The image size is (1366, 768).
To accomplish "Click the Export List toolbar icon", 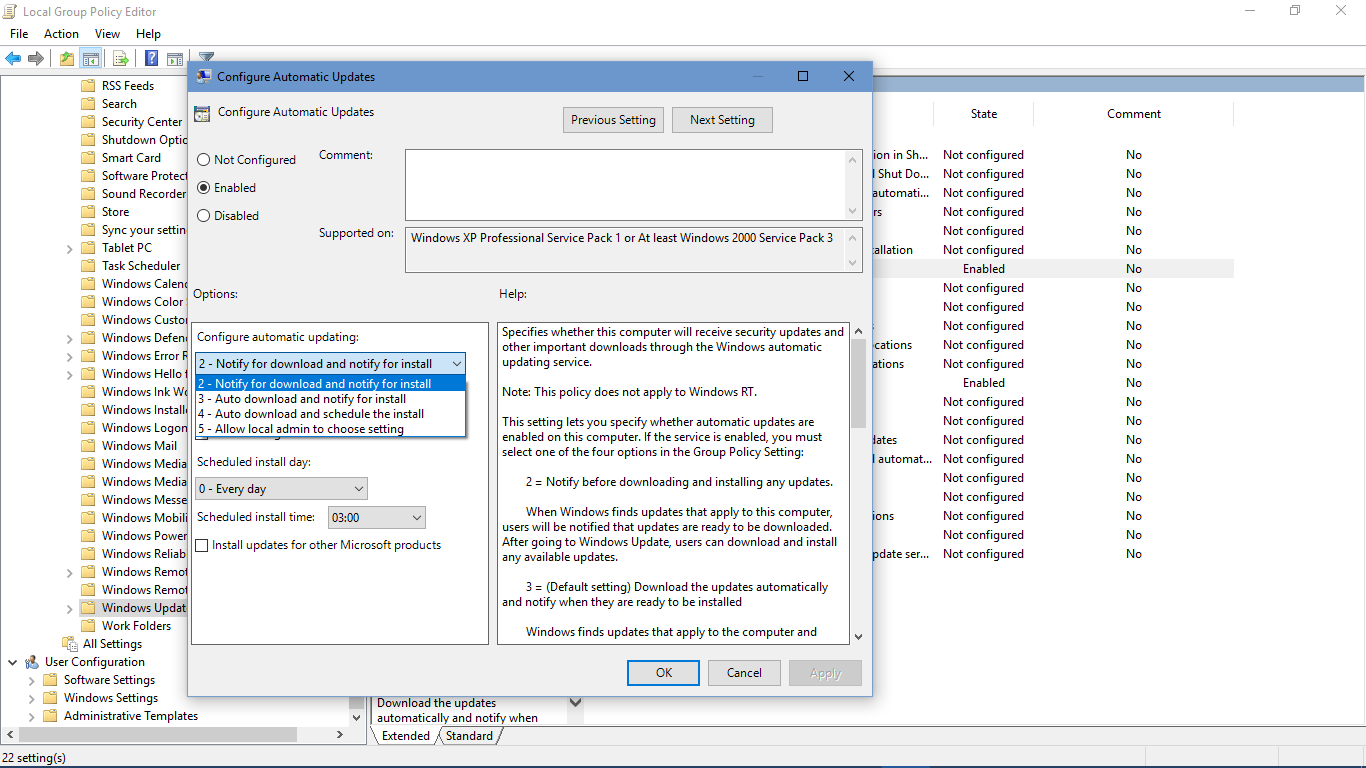I will coord(121,59).
